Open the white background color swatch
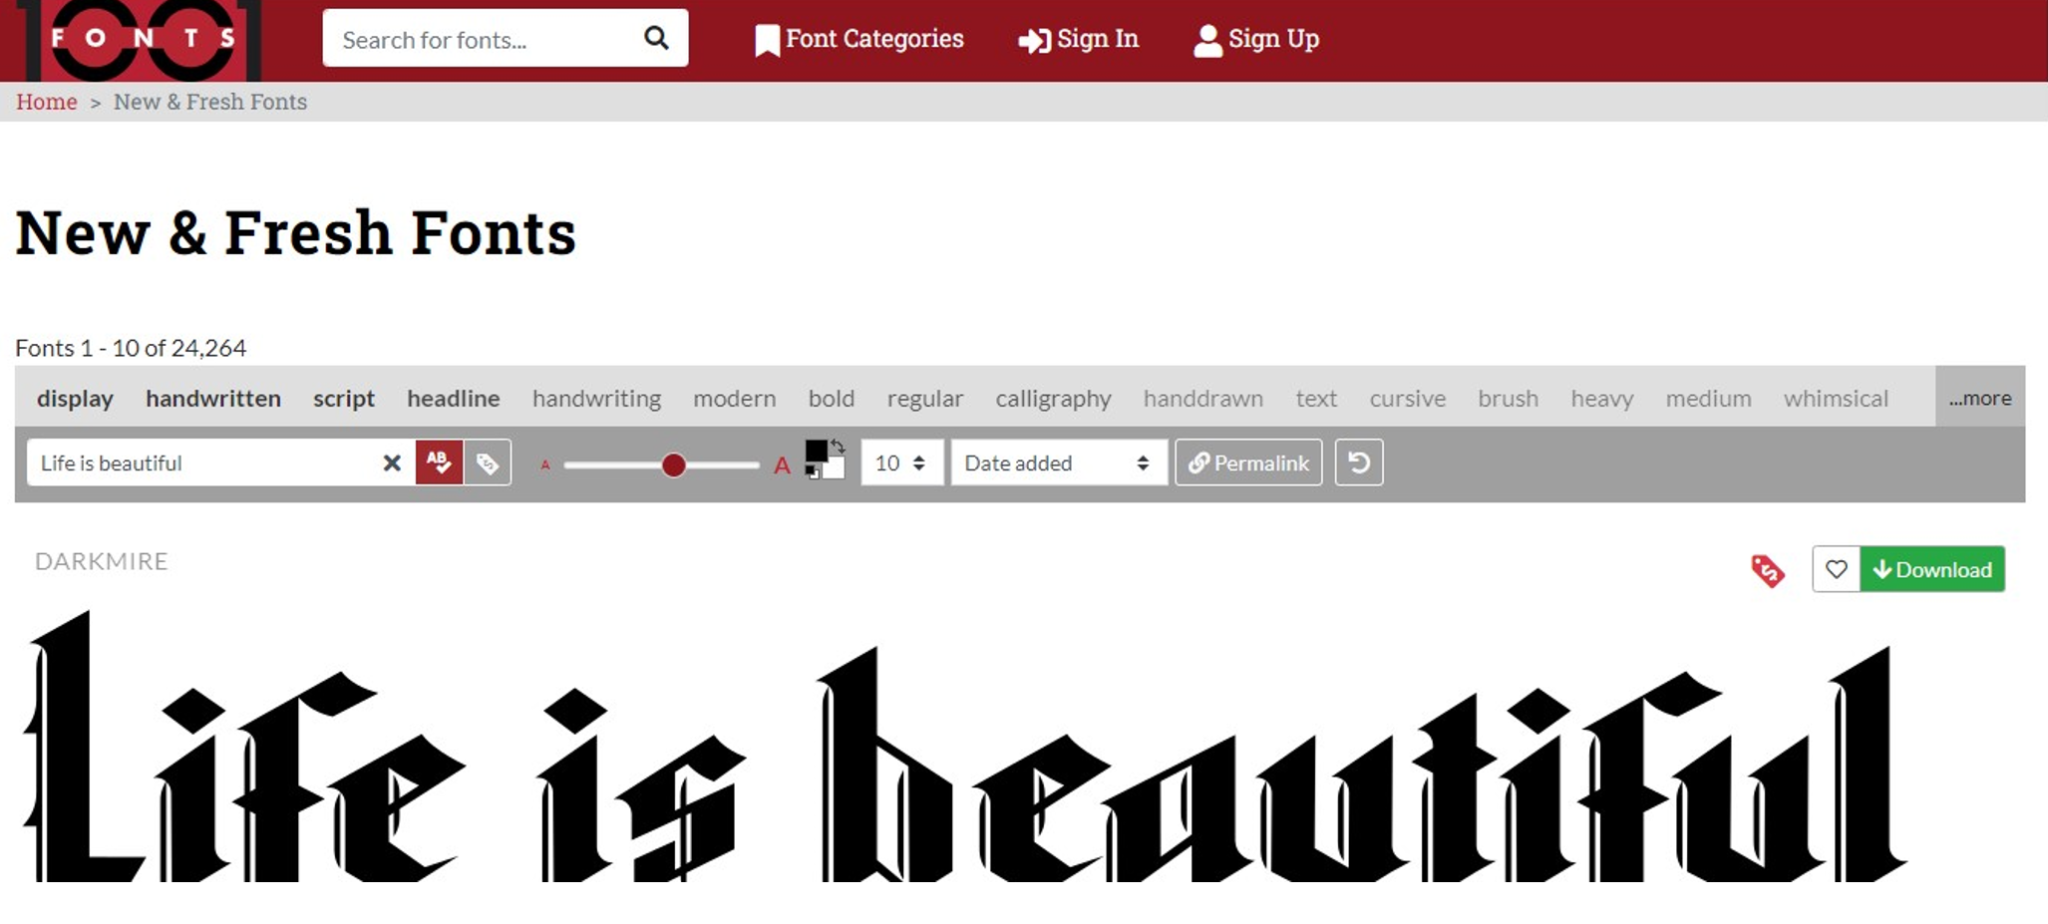The width and height of the screenshot is (2048, 924). coord(834,468)
